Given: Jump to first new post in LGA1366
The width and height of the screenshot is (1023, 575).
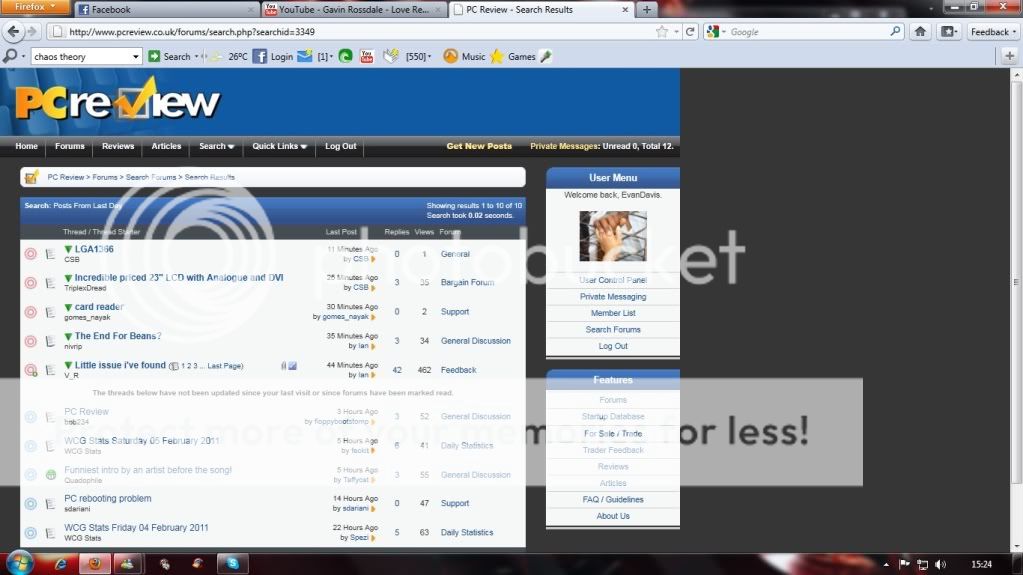Looking at the screenshot, I should coord(68,249).
